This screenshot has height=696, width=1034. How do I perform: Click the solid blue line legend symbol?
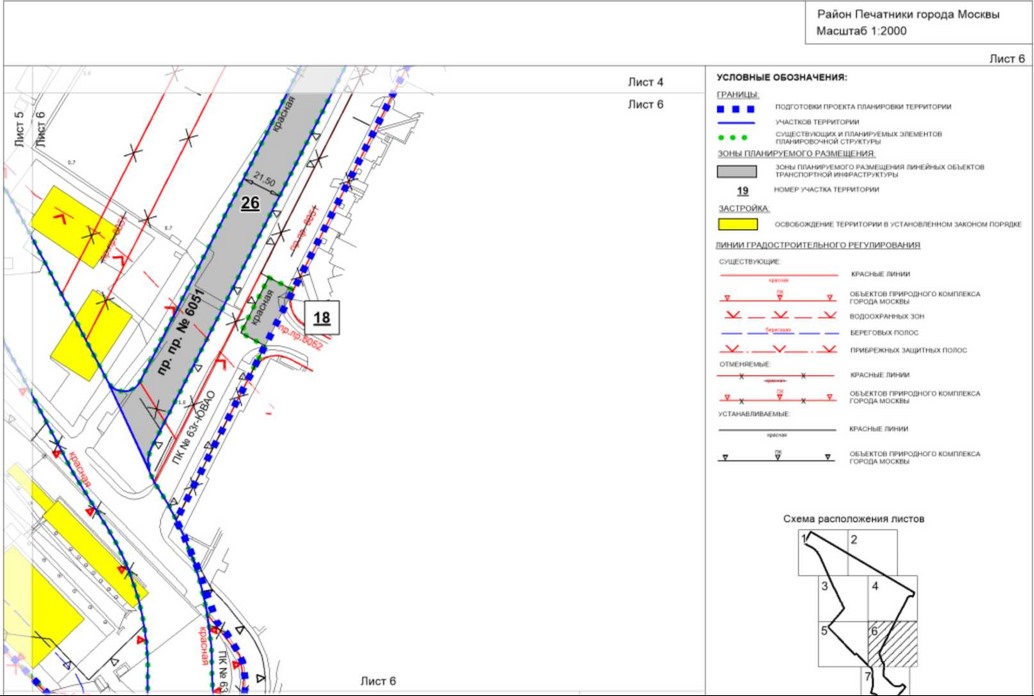click(736, 122)
